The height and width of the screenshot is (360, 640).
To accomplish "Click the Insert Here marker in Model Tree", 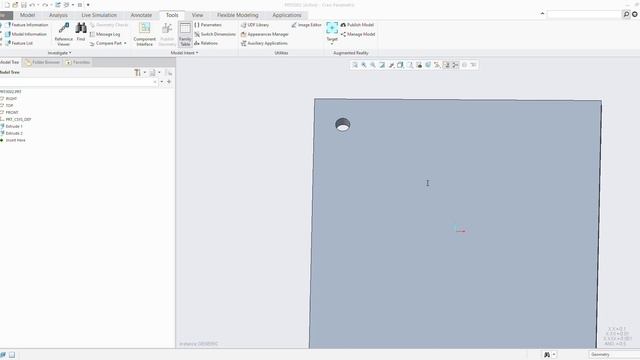I will (x=13, y=140).
